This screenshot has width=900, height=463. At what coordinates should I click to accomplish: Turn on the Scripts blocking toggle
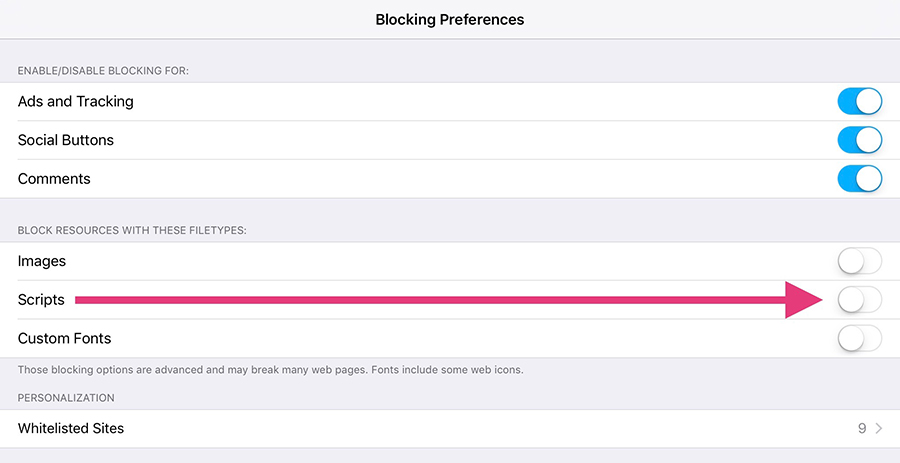(x=859, y=300)
